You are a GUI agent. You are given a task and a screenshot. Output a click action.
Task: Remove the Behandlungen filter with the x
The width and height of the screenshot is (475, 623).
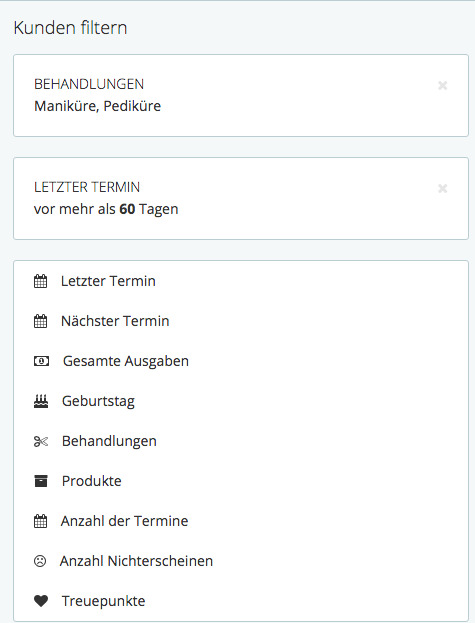[442, 85]
